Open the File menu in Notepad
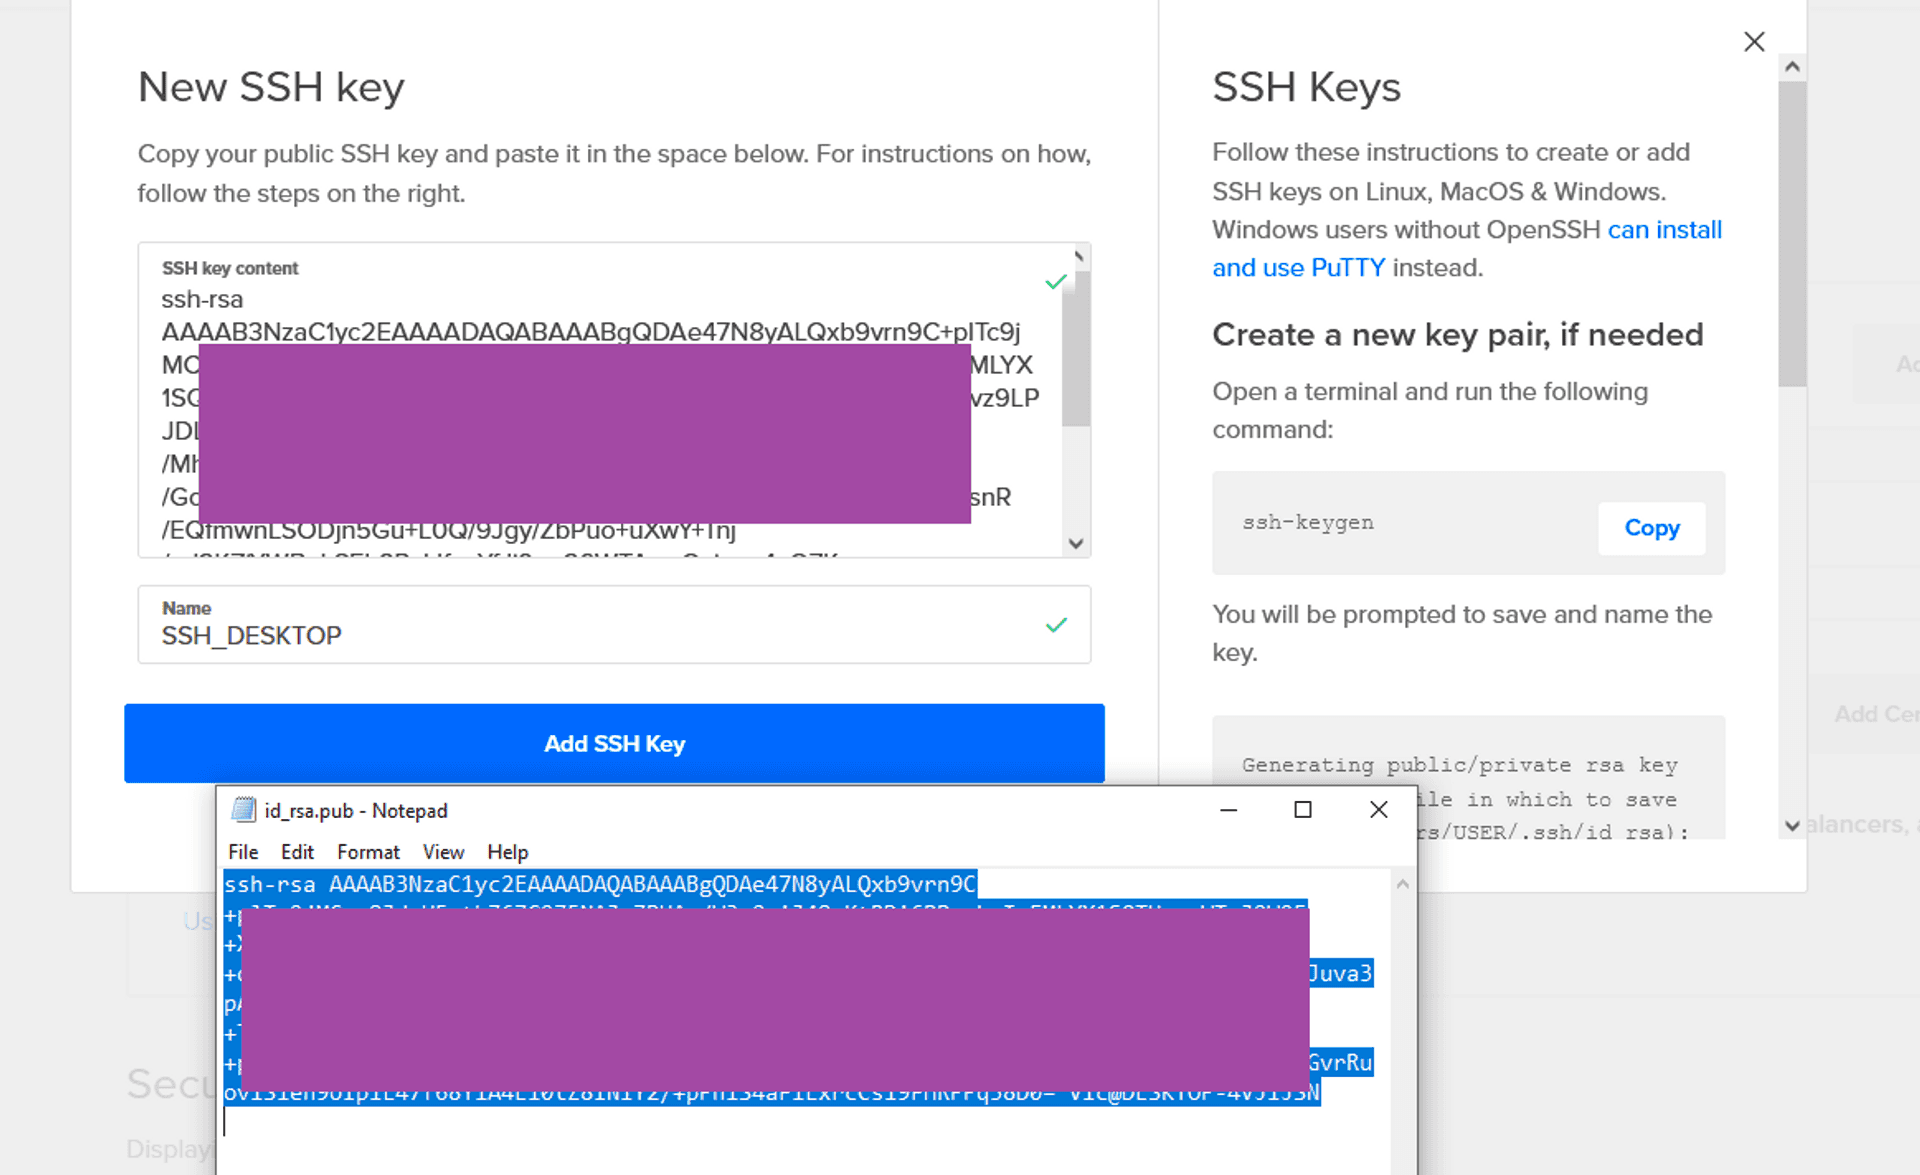 243,852
